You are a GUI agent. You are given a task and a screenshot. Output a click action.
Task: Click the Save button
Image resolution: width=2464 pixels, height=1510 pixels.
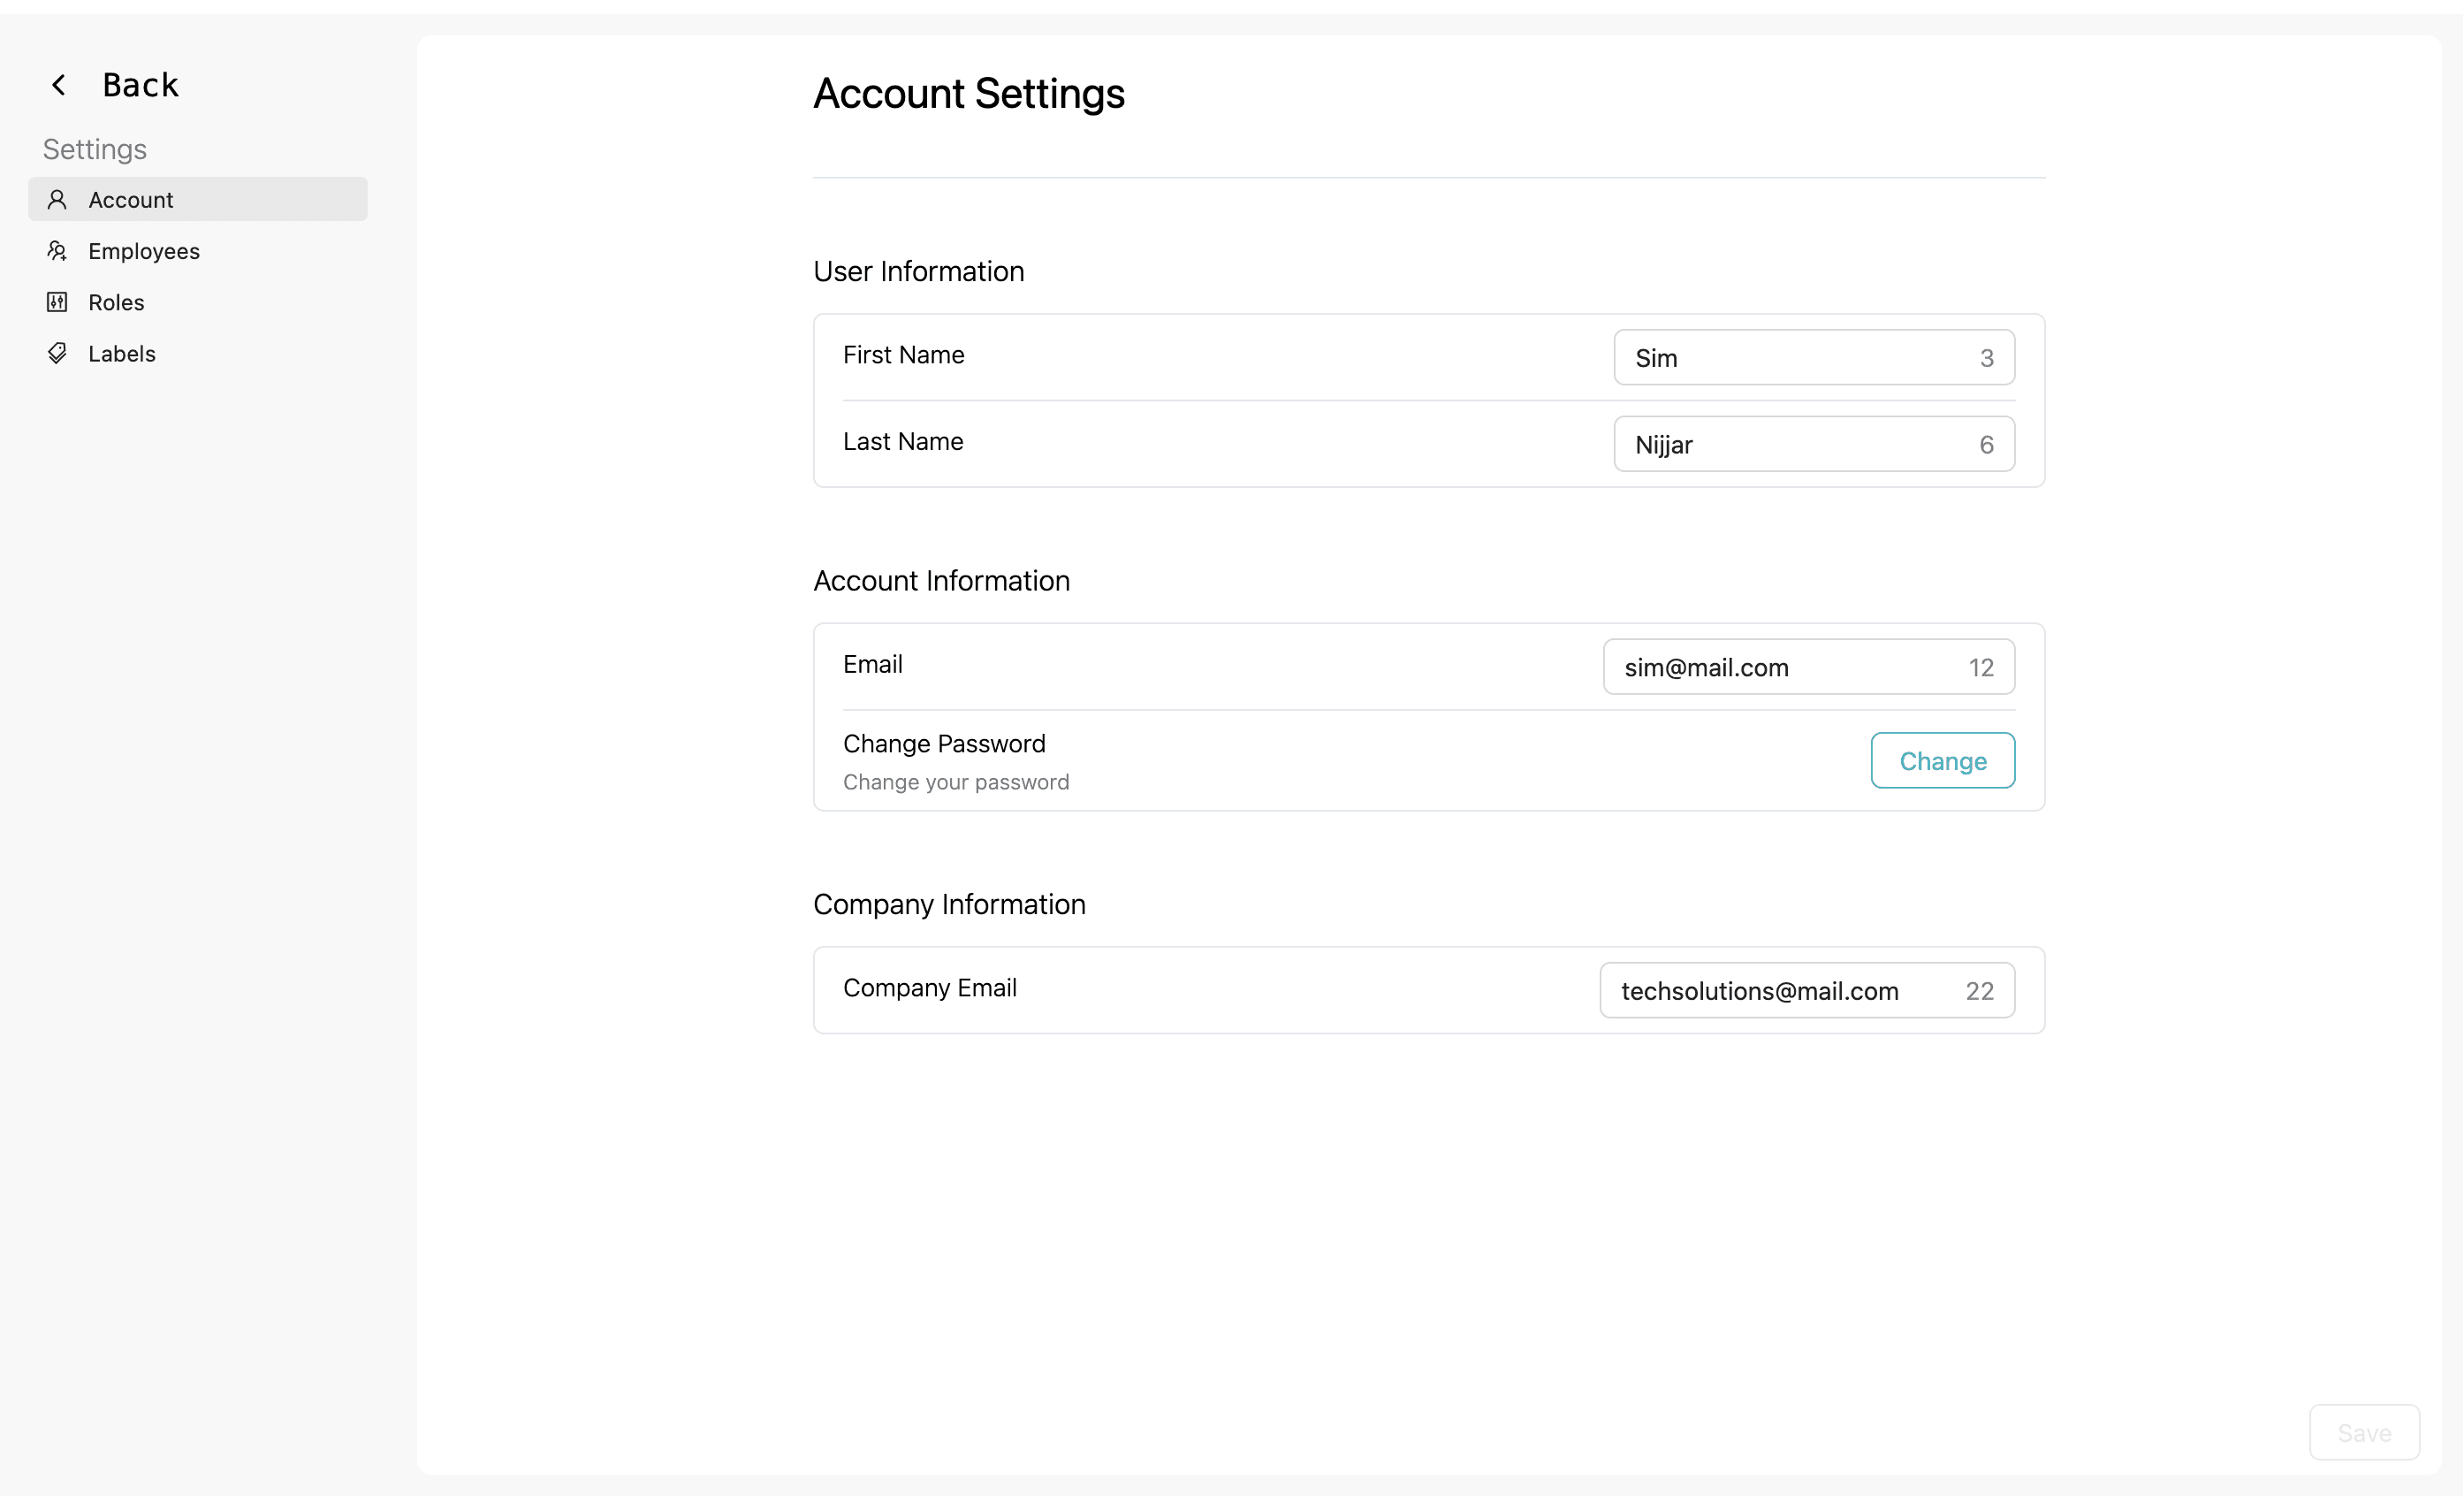click(x=2364, y=1433)
